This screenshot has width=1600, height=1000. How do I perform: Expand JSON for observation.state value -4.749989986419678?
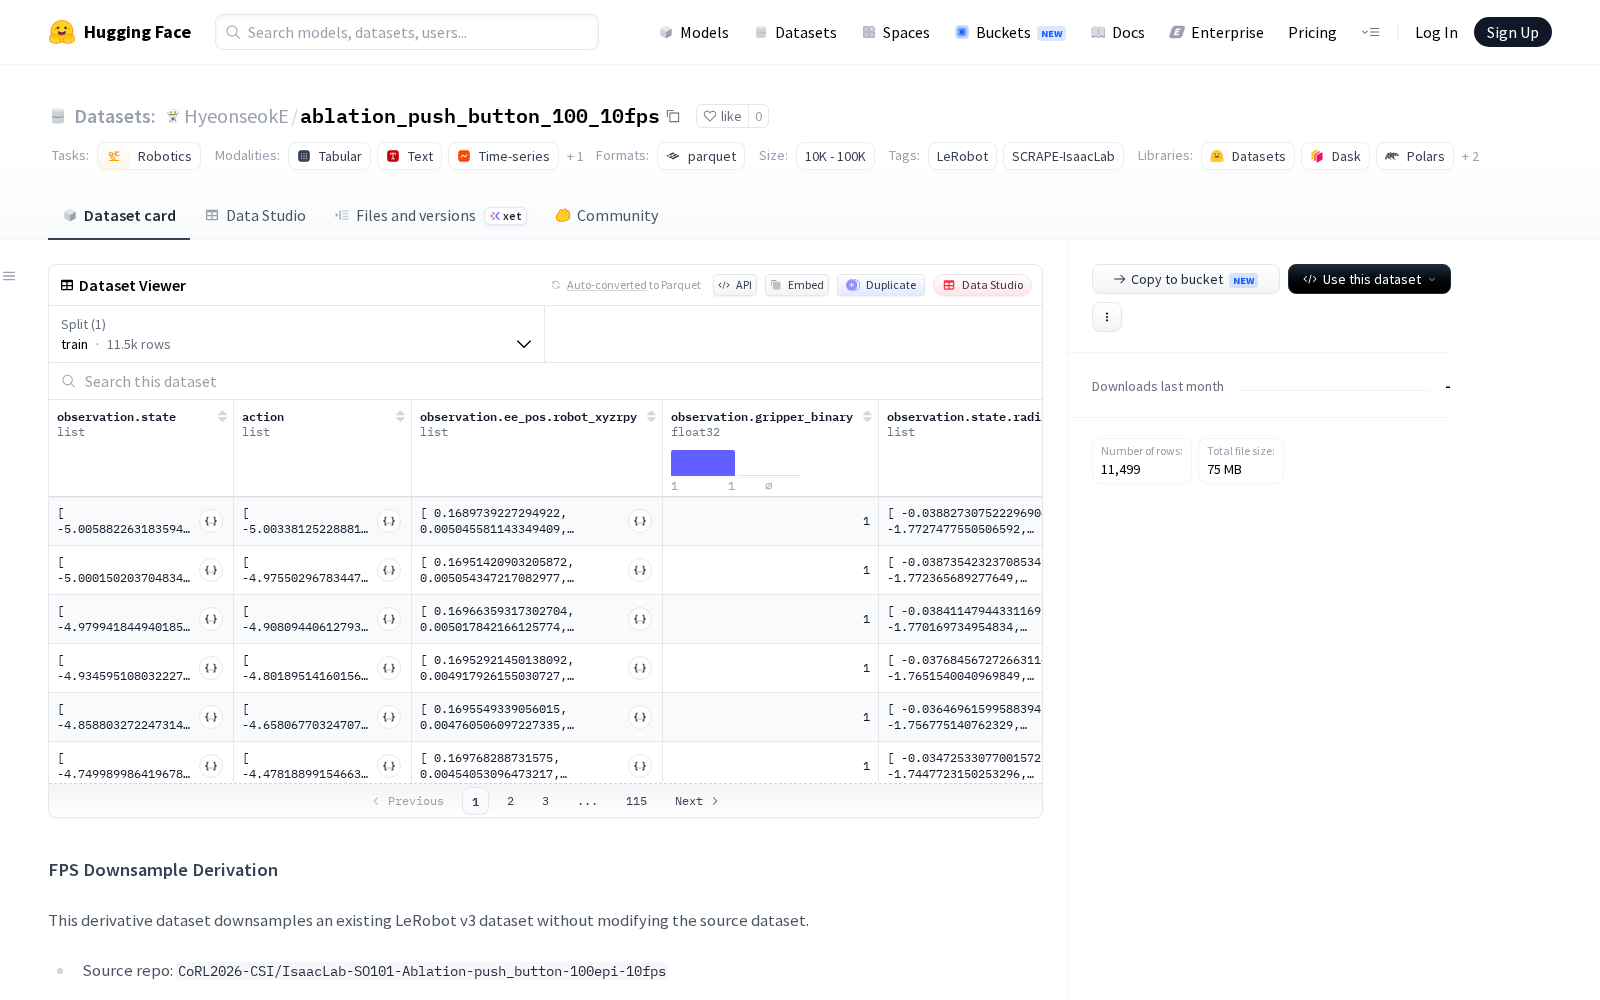[211, 766]
